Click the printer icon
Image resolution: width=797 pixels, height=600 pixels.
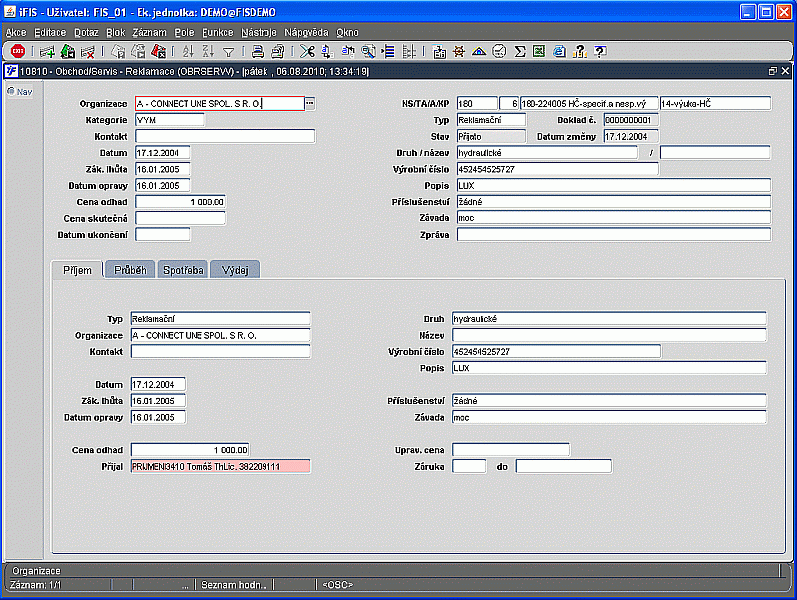coord(258,51)
